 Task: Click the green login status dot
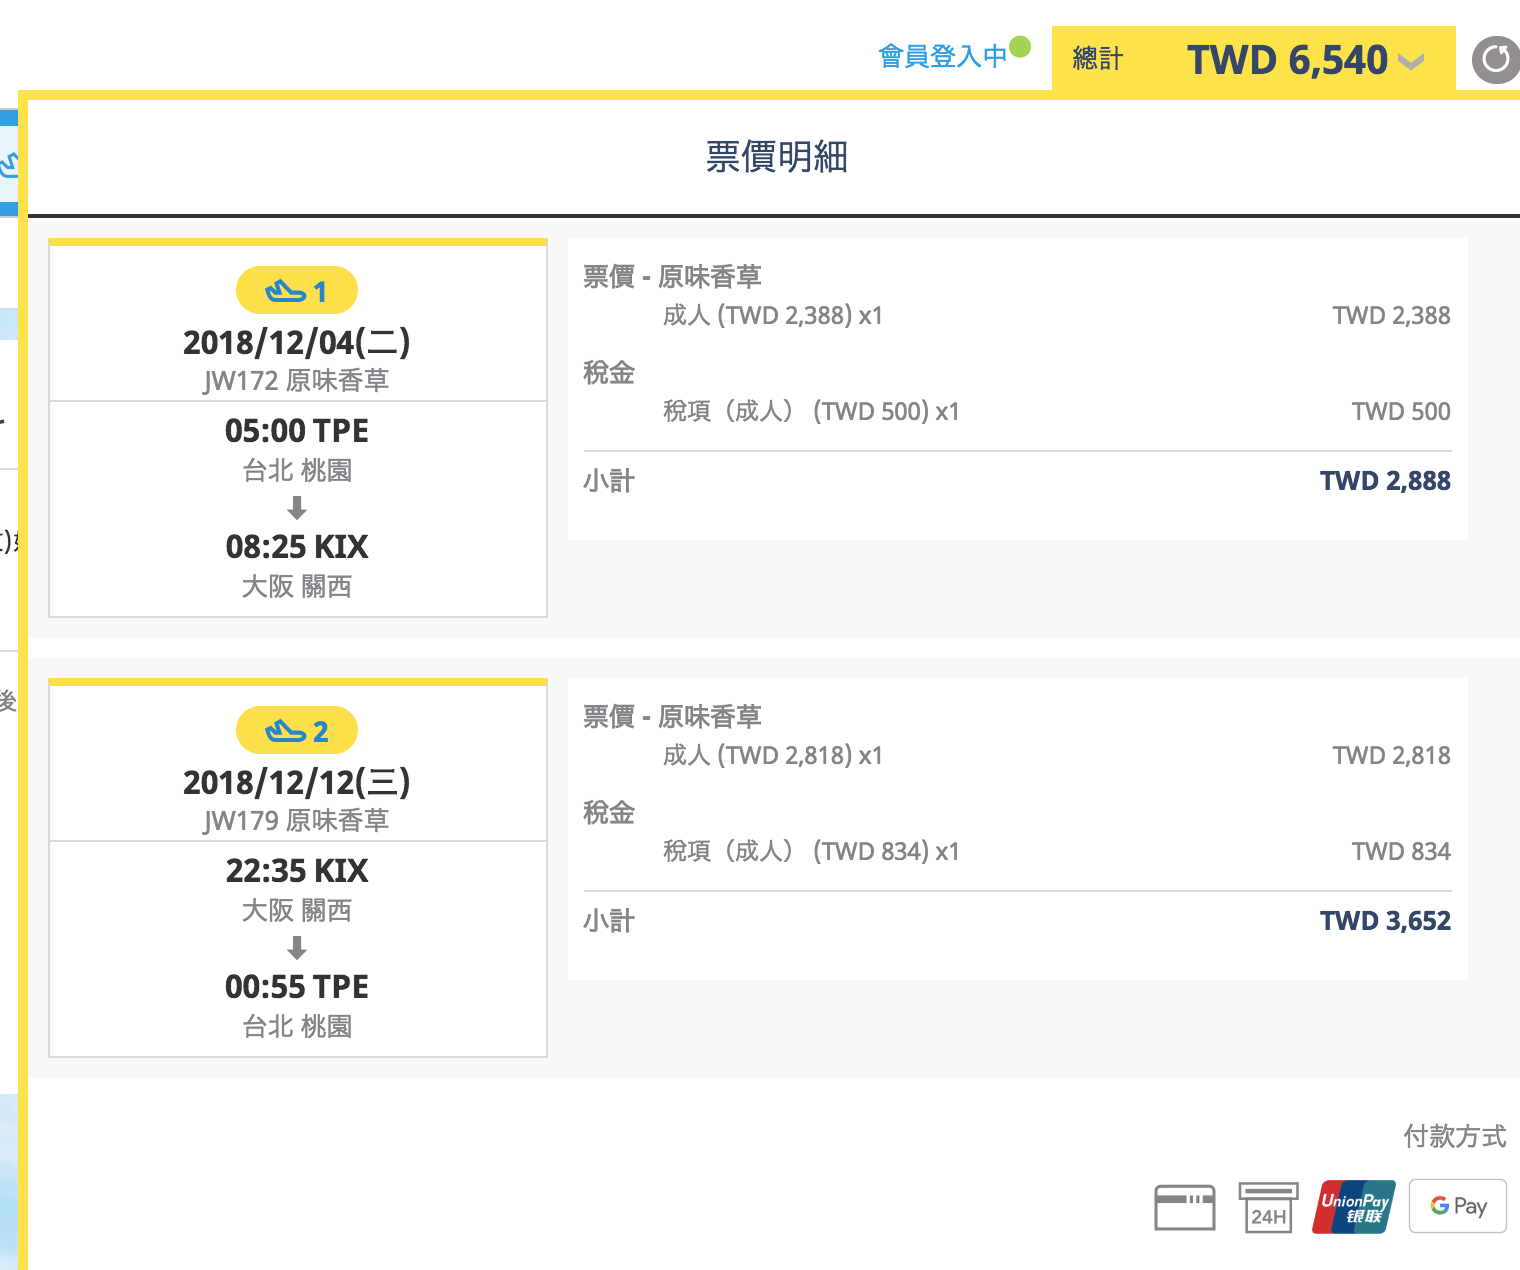pos(1020,46)
